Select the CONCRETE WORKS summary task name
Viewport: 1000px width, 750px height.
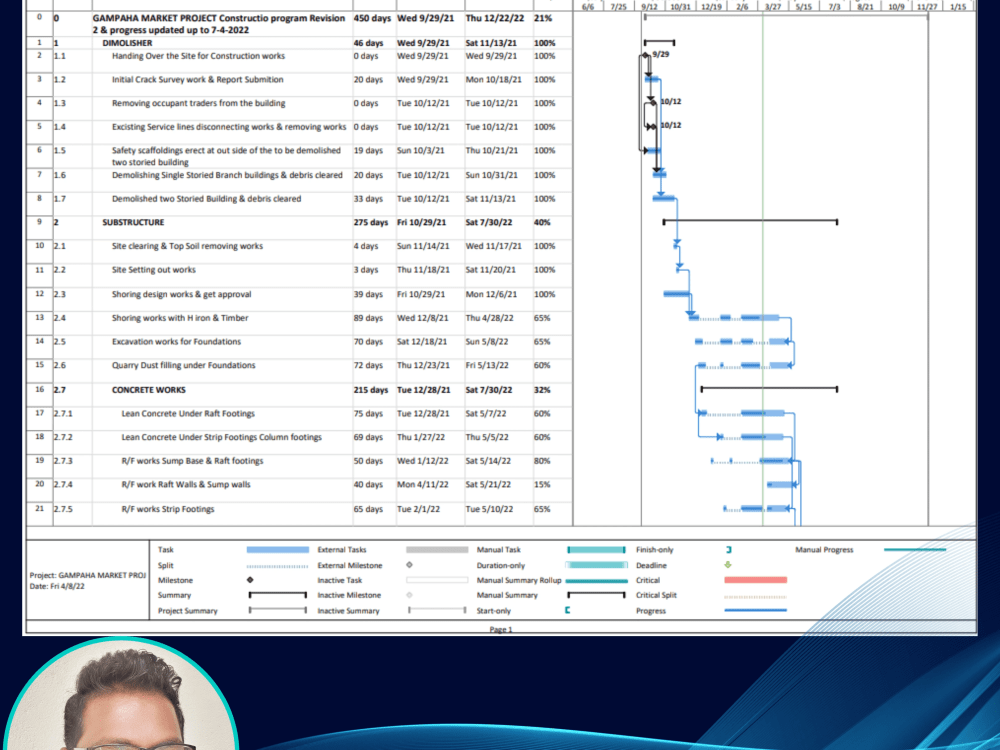click(149, 390)
